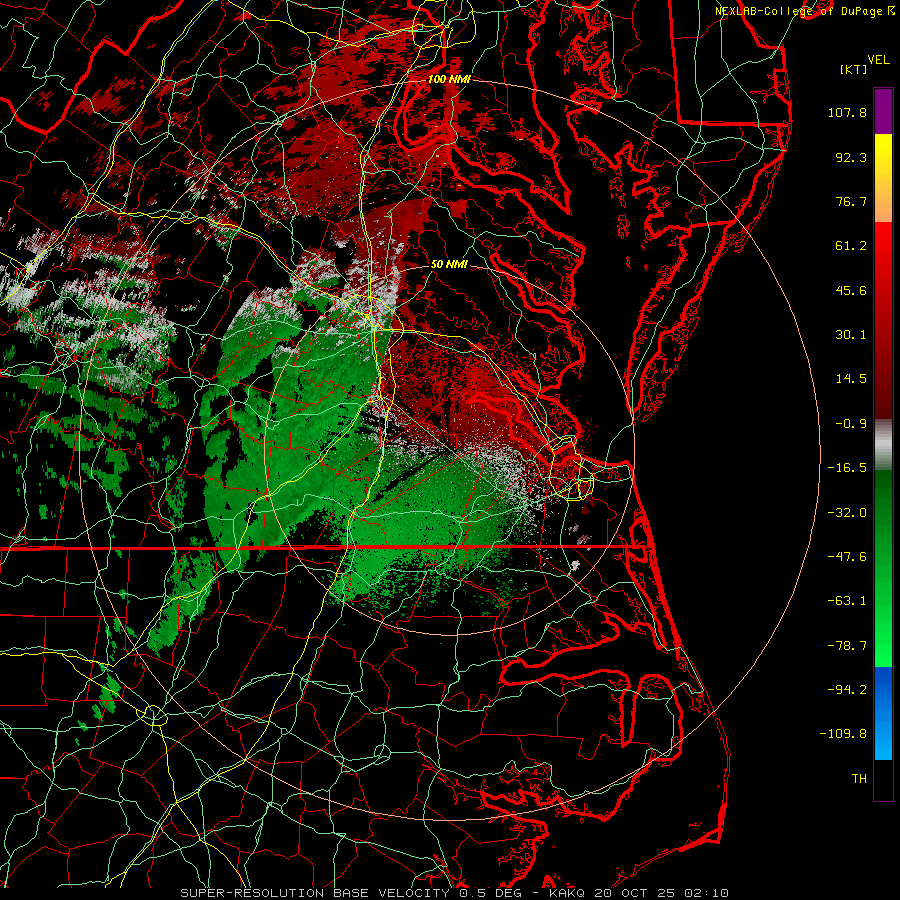Click the 50 NMI range ring label
Screen dimensions: 900x900
tap(449, 264)
